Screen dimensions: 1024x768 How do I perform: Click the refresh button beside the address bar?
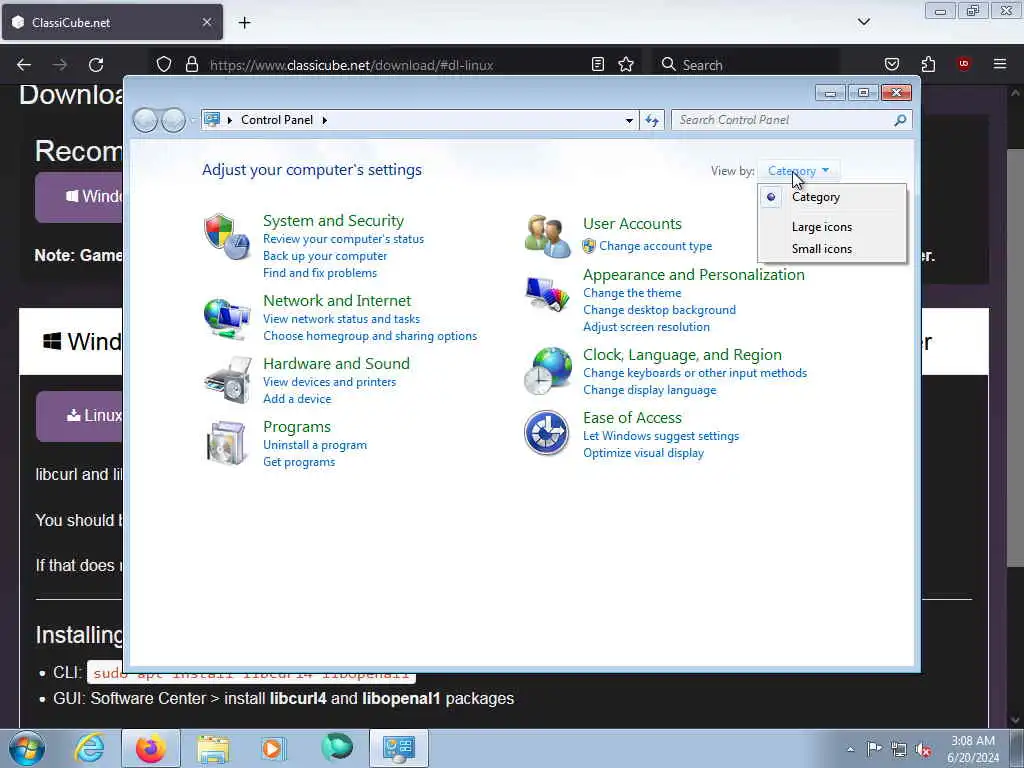[x=652, y=120]
